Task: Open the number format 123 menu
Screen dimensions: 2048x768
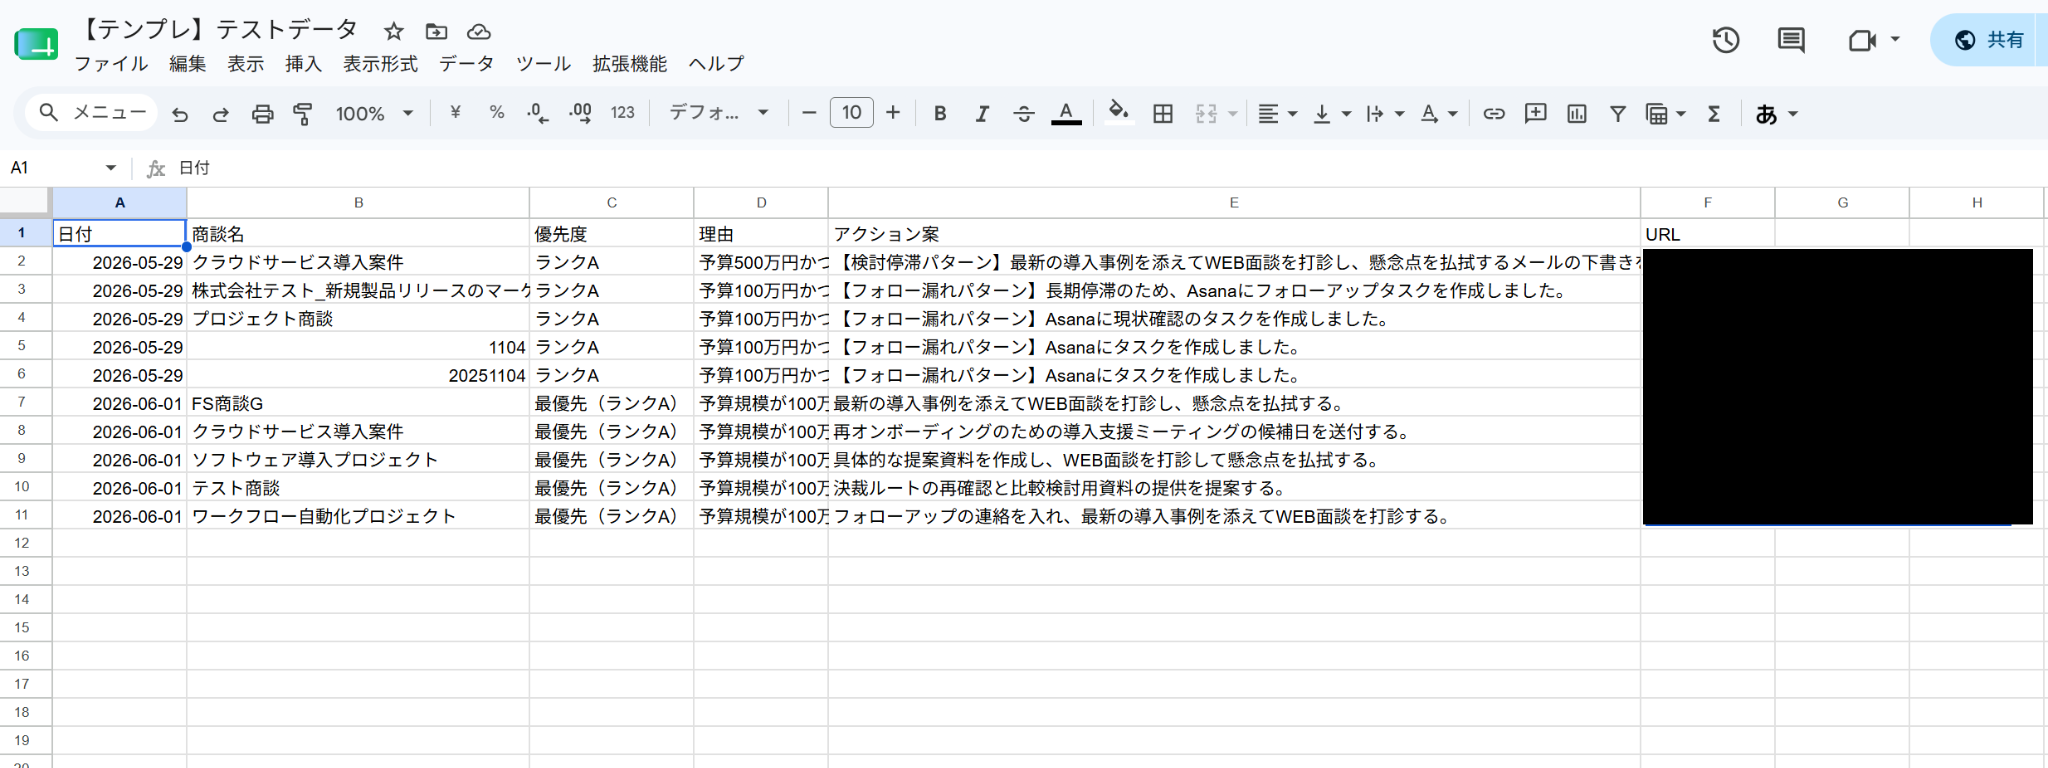Action: click(623, 113)
